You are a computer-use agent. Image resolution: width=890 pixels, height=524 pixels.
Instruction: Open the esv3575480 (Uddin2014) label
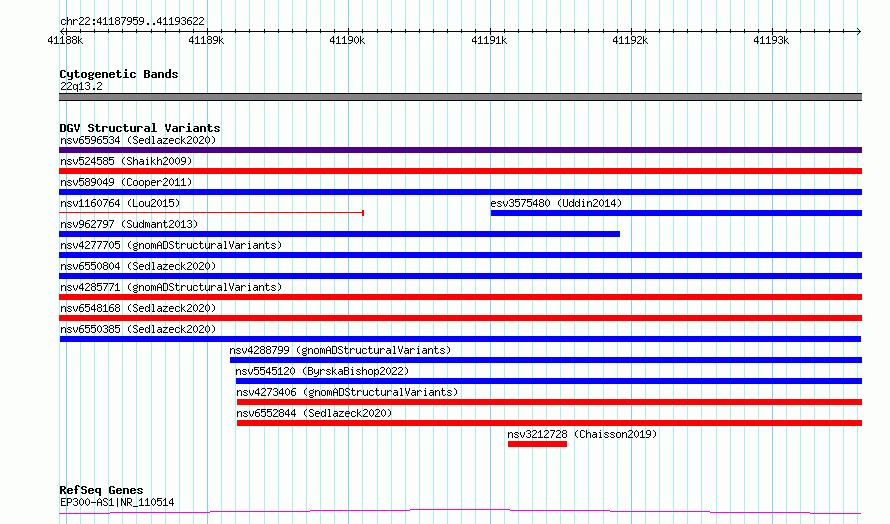pos(556,203)
